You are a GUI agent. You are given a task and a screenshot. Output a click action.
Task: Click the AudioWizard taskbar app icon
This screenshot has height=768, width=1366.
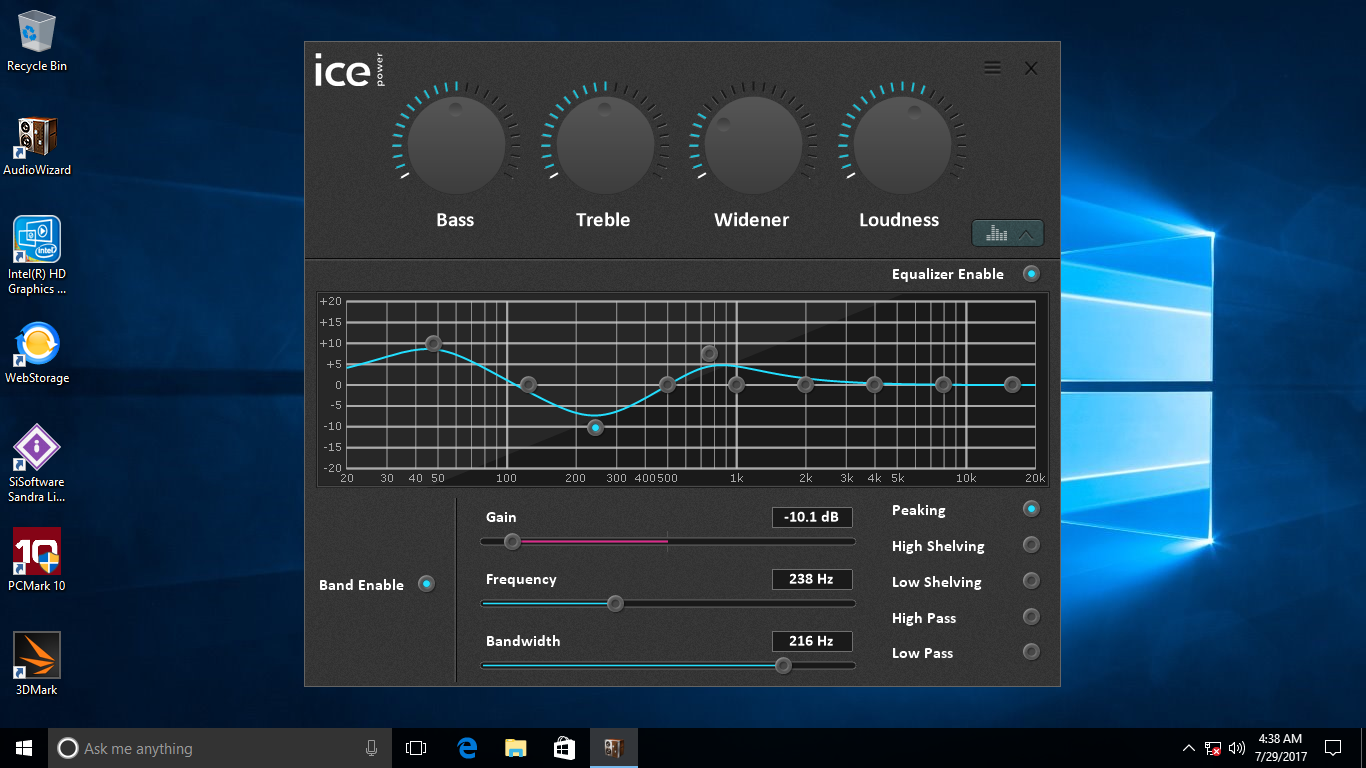(x=613, y=748)
